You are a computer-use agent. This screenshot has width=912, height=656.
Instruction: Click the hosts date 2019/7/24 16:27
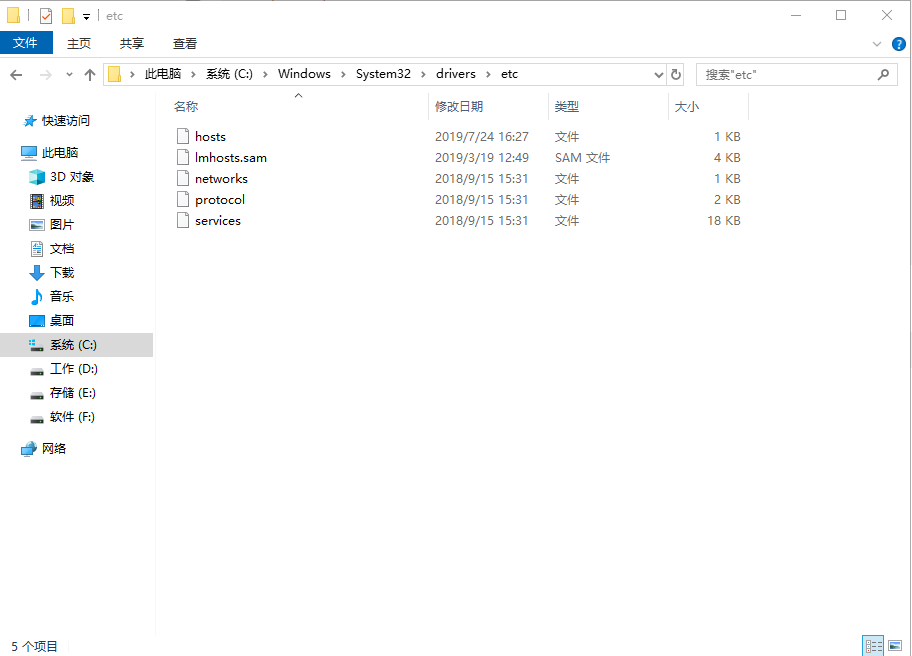pos(482,137)
